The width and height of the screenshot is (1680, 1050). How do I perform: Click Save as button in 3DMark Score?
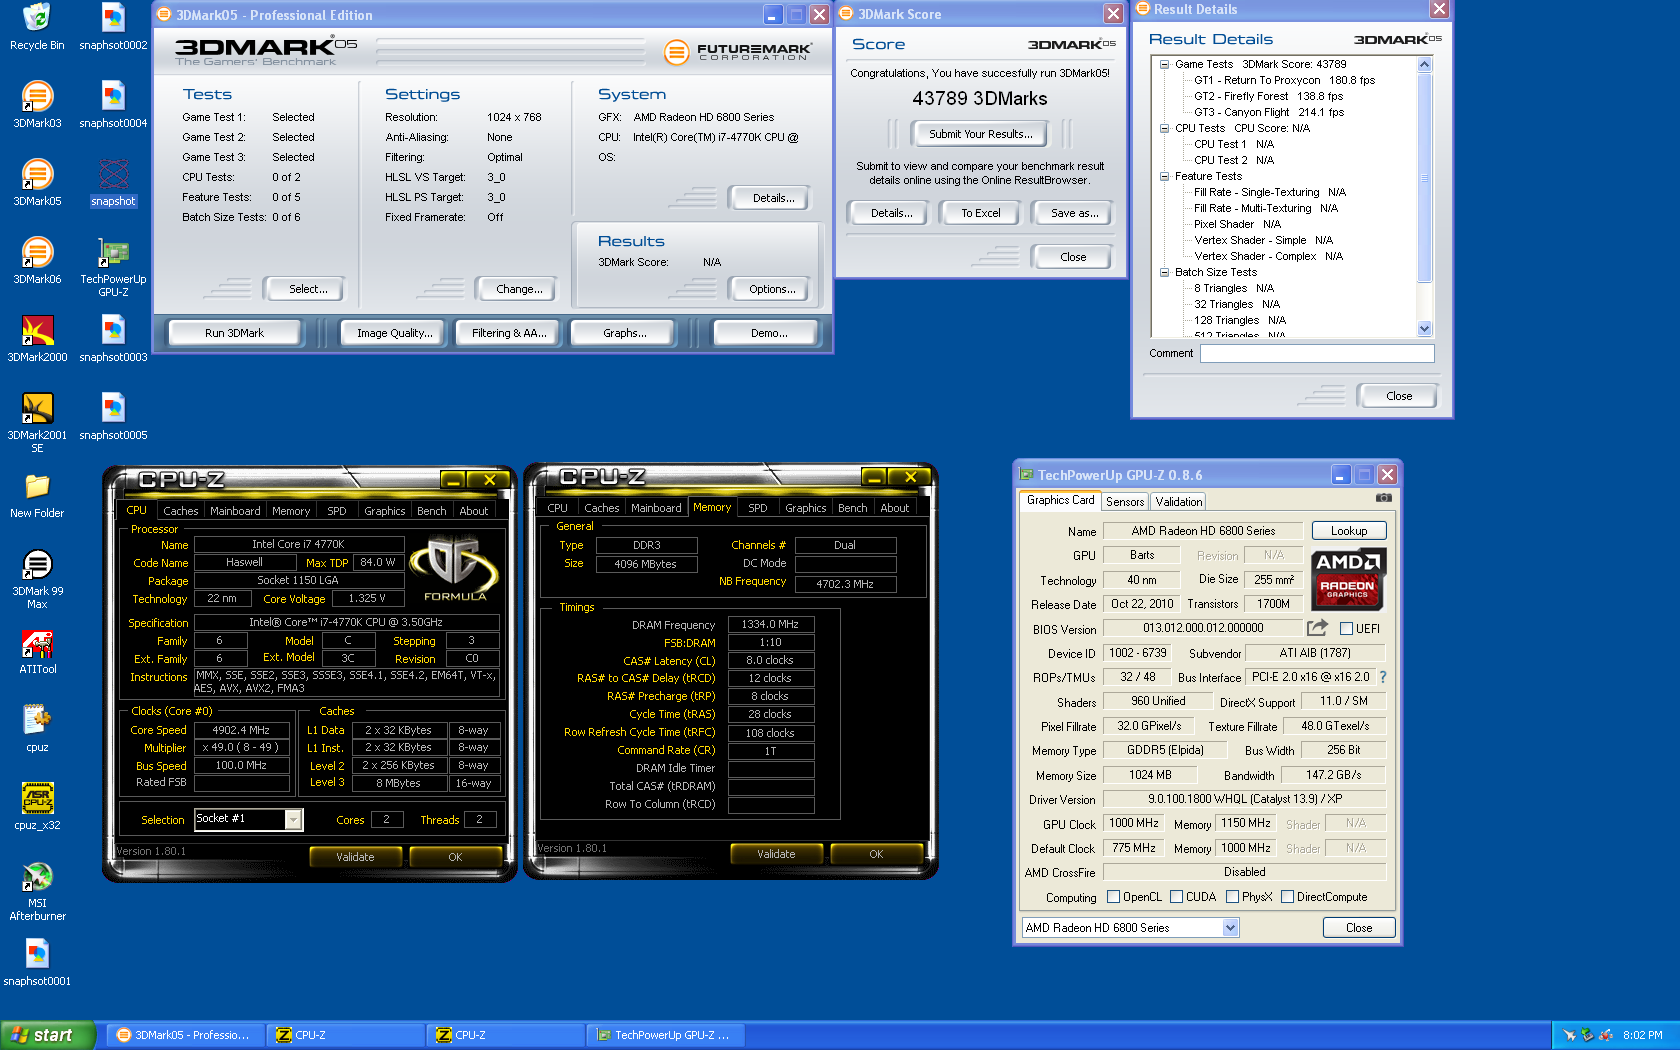(x=1075, y=213)
